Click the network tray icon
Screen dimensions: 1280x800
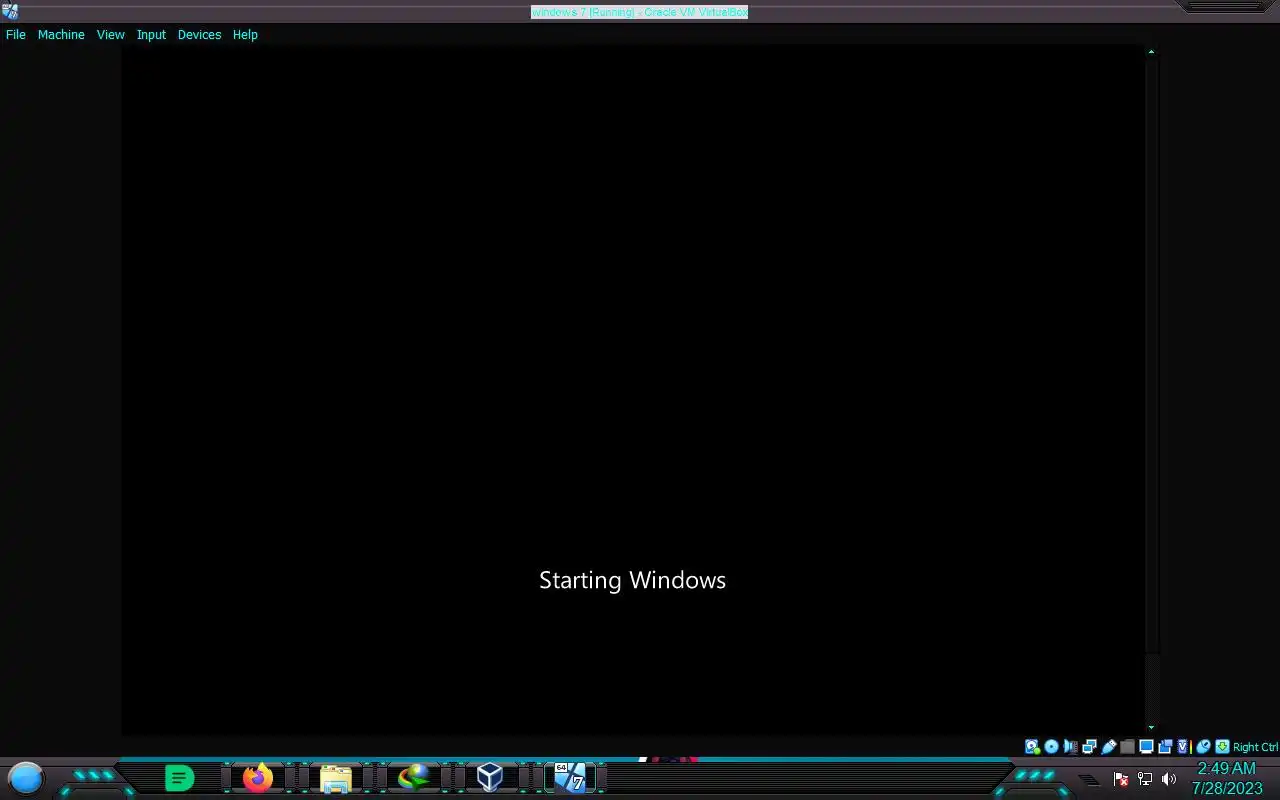1145,779
